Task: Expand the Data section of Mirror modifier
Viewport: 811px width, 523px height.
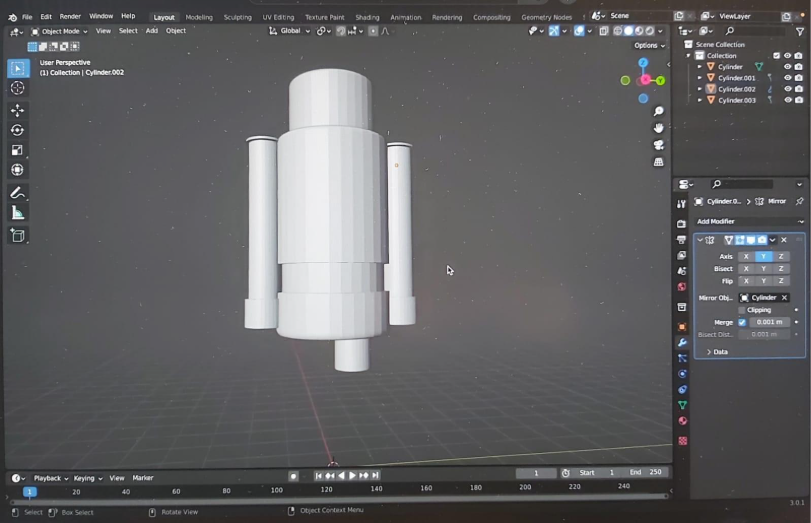Action: pyautogui.click(x=717, y=352)
